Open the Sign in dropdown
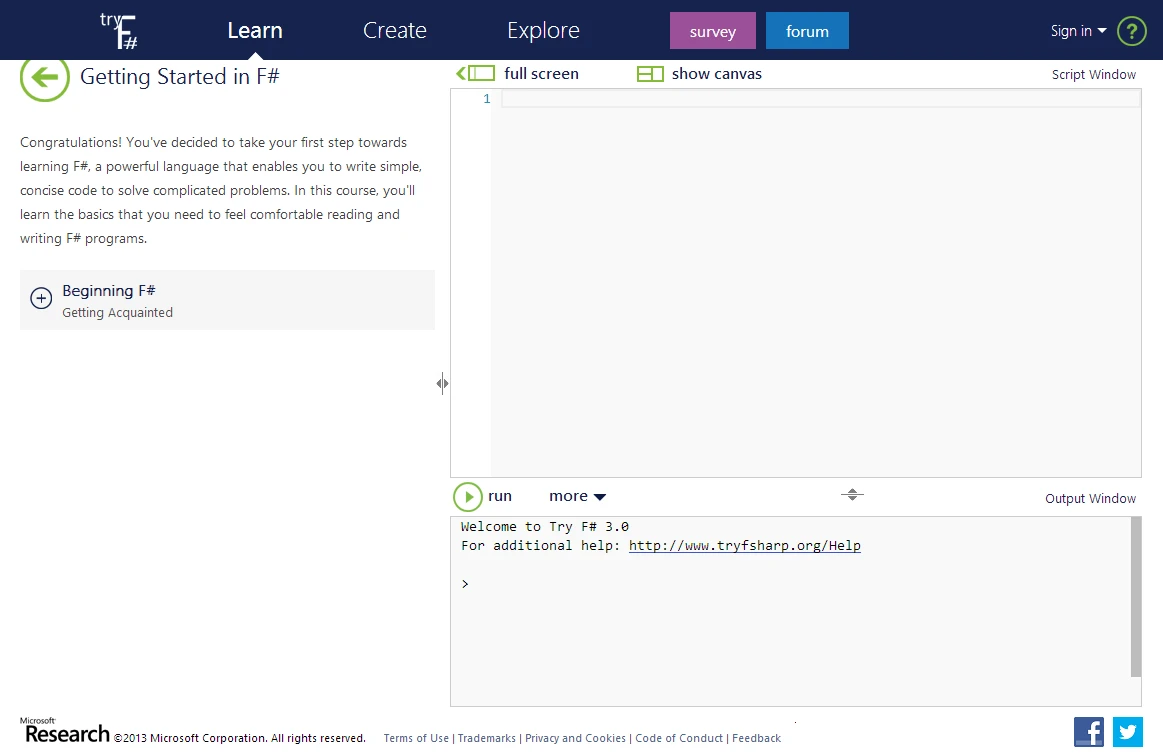The width and height of the screenshot is (1163, 755). 1078,31
